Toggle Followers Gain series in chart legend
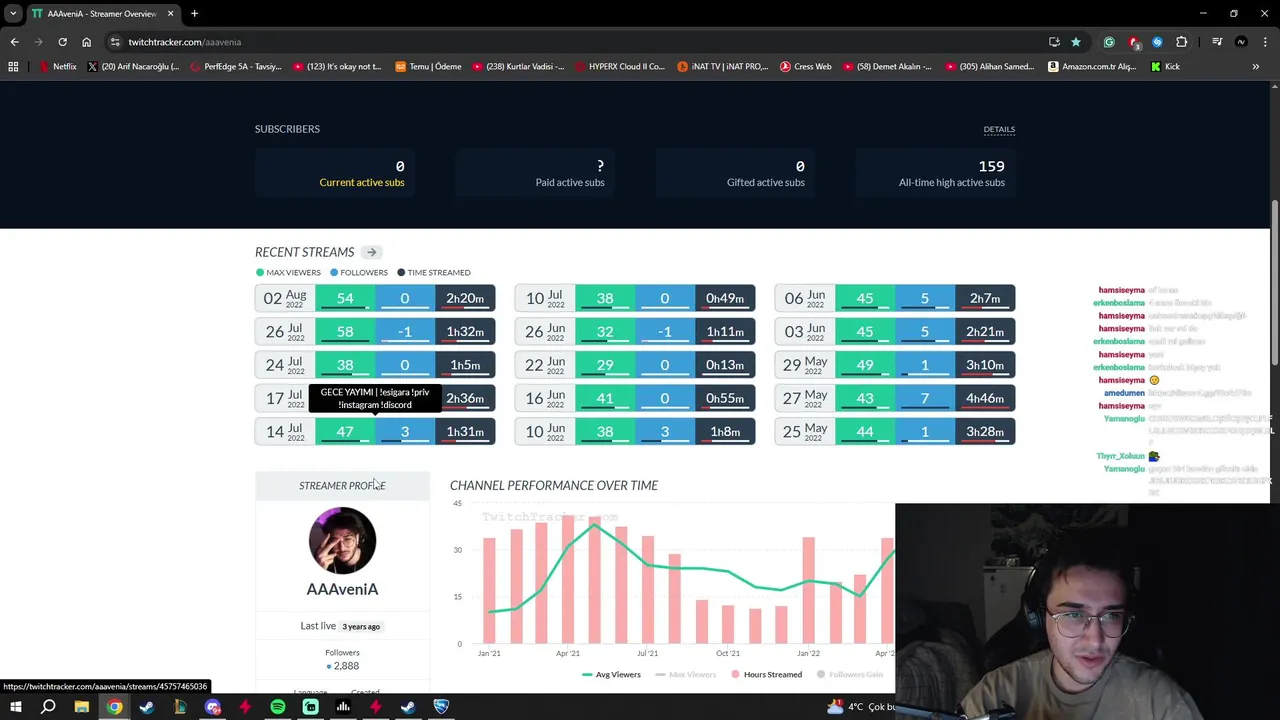The height and width of the screenshot is (720, 1280). tap(850, 675)
